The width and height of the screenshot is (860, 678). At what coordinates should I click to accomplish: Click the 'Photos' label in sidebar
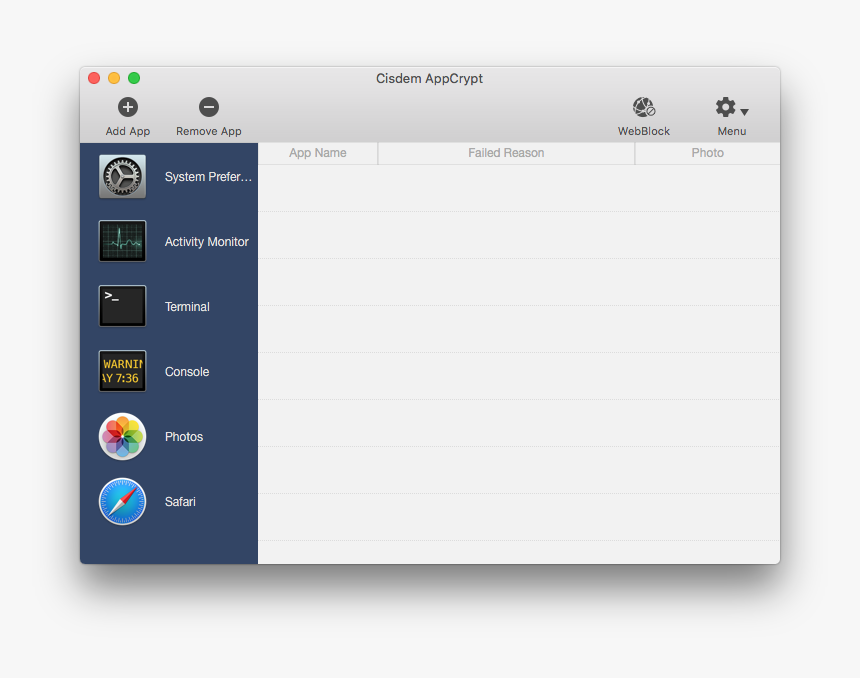point(184,437)
